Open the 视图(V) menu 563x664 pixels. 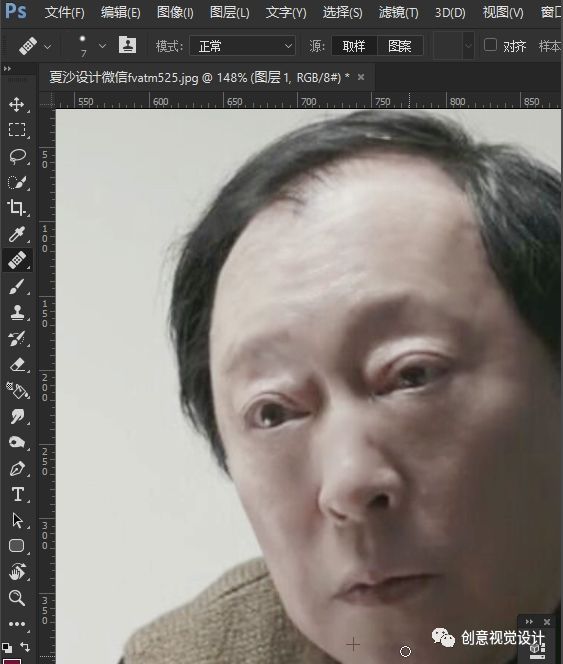503,13
